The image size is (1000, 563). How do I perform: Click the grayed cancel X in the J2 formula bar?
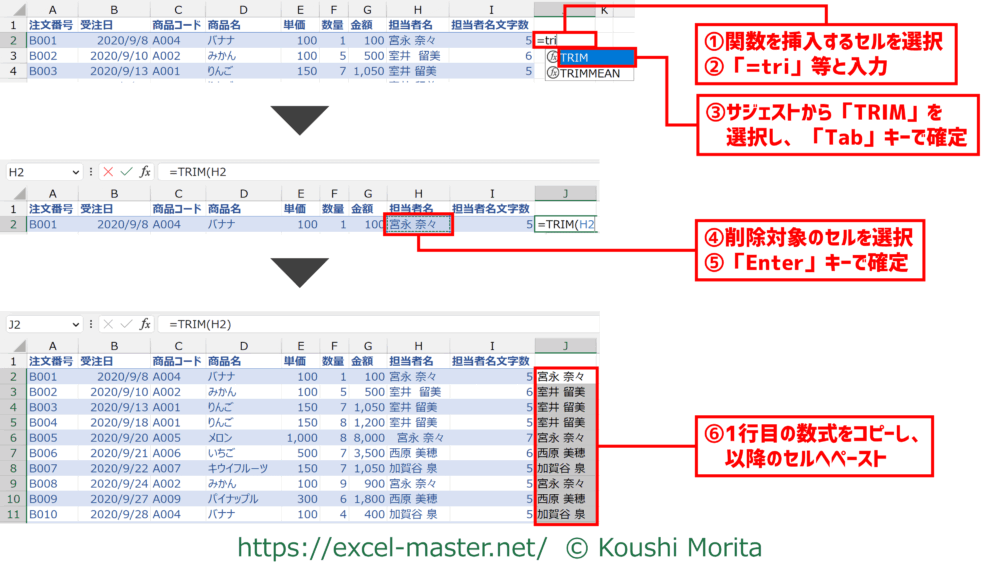108,325
